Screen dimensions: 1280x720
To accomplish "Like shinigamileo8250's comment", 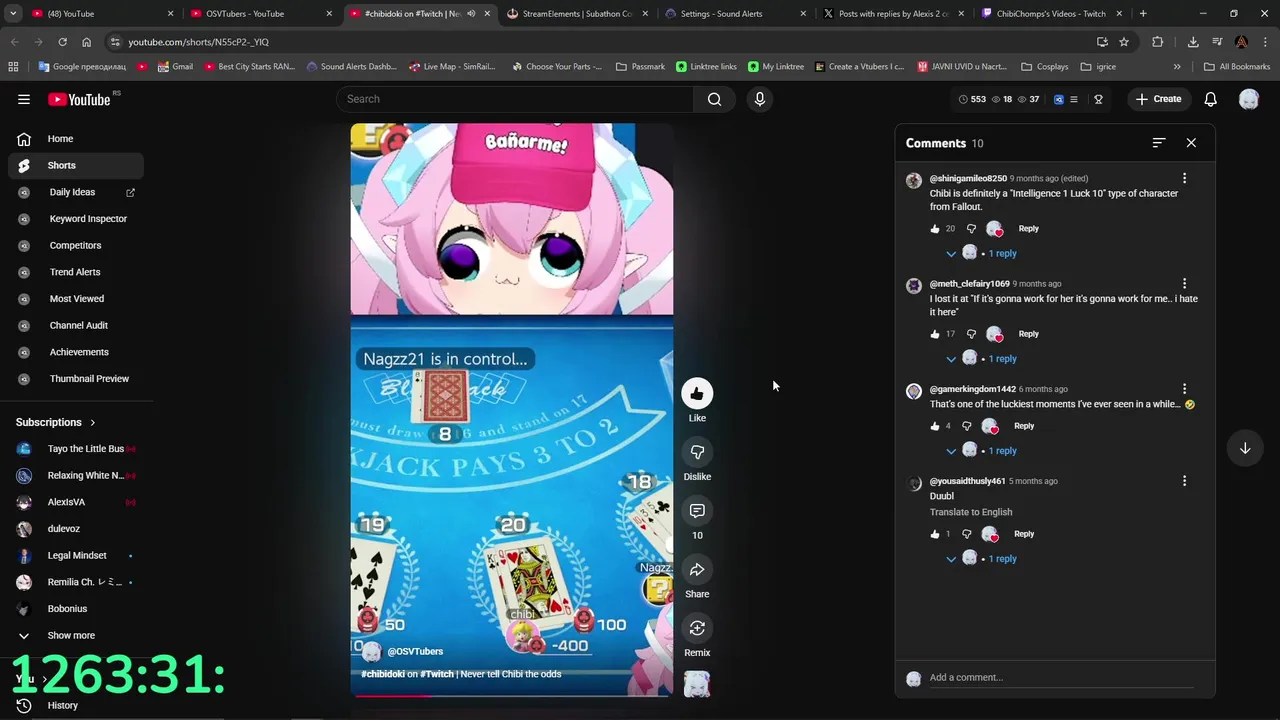I will [x=935, y=229].
